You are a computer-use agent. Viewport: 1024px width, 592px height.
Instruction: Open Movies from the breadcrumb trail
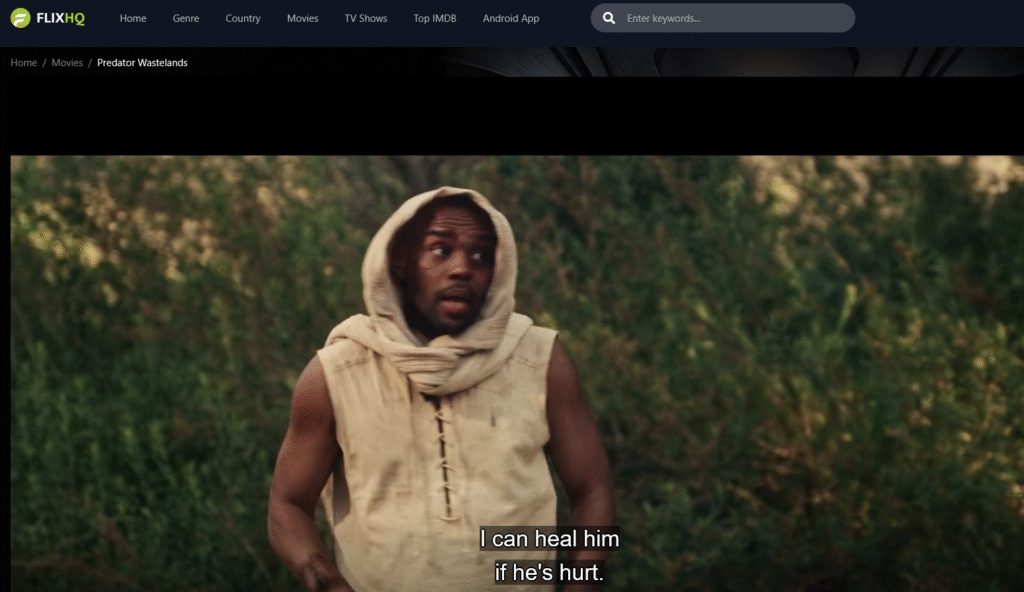66,62
